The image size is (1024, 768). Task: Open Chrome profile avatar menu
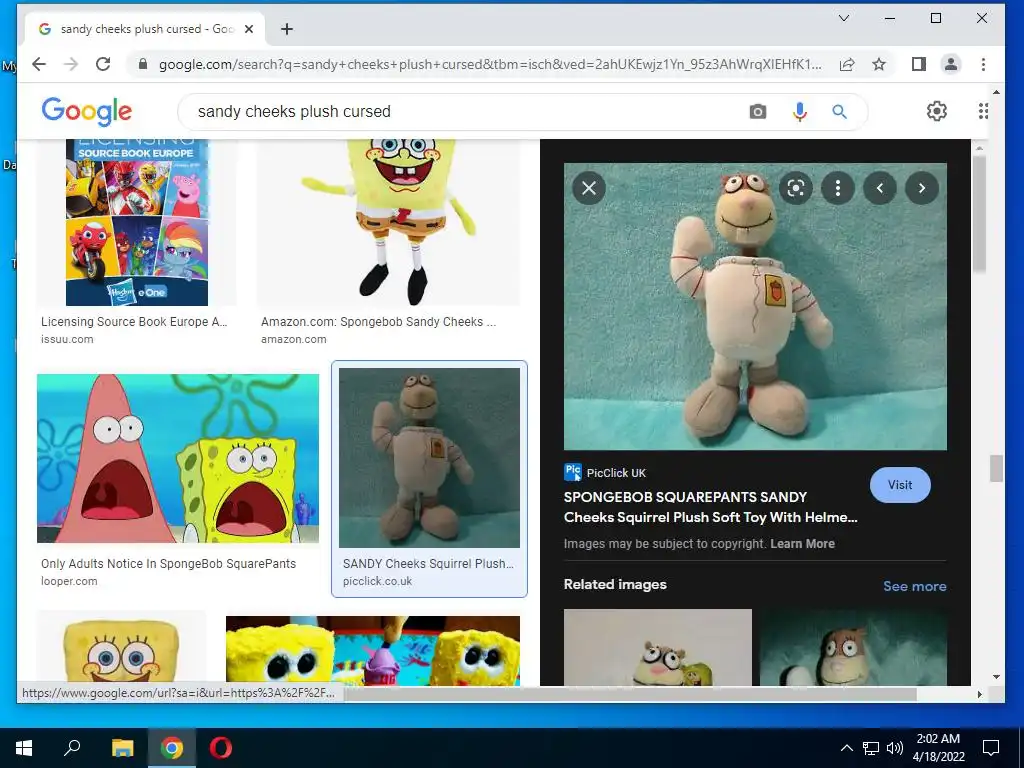[x=951, y=64]
